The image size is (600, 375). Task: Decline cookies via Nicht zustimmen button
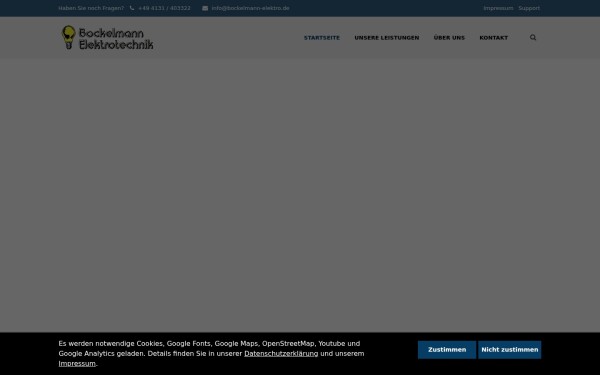click(x=510, y=350)
